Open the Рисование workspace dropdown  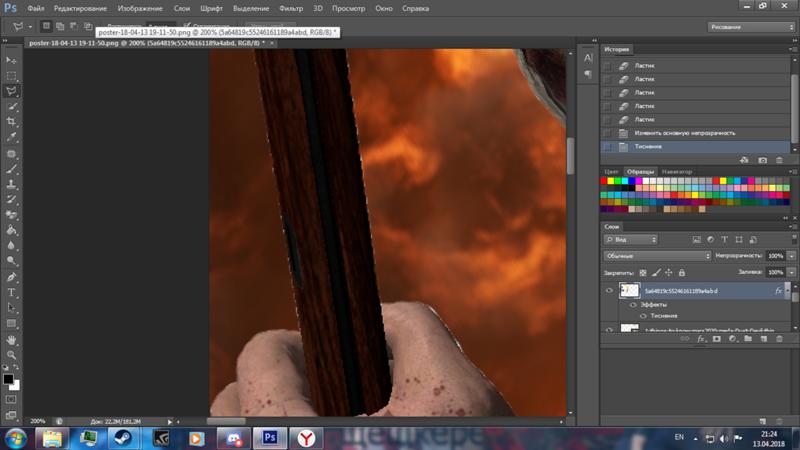click(x=751, y=27)
